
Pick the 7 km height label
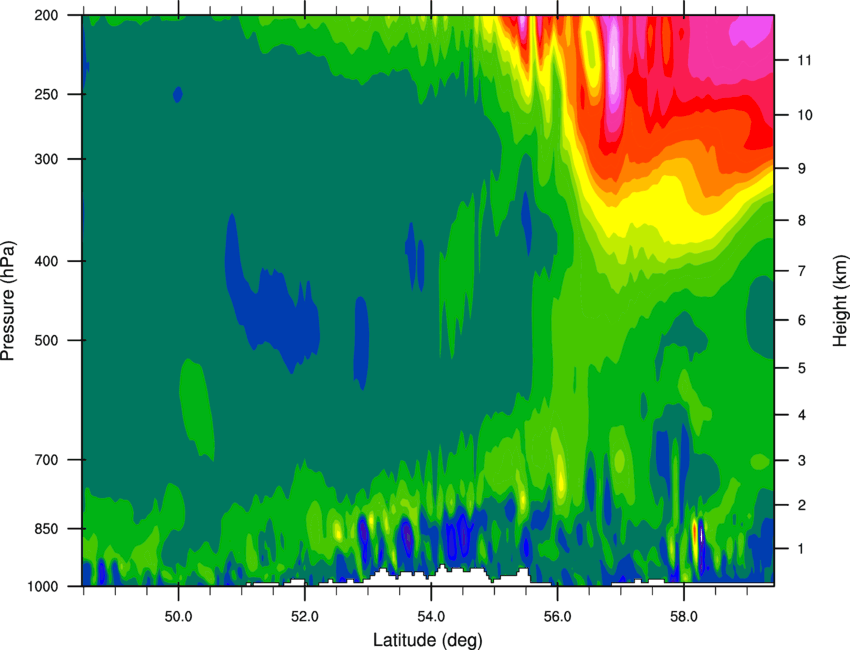click(802, 271)
